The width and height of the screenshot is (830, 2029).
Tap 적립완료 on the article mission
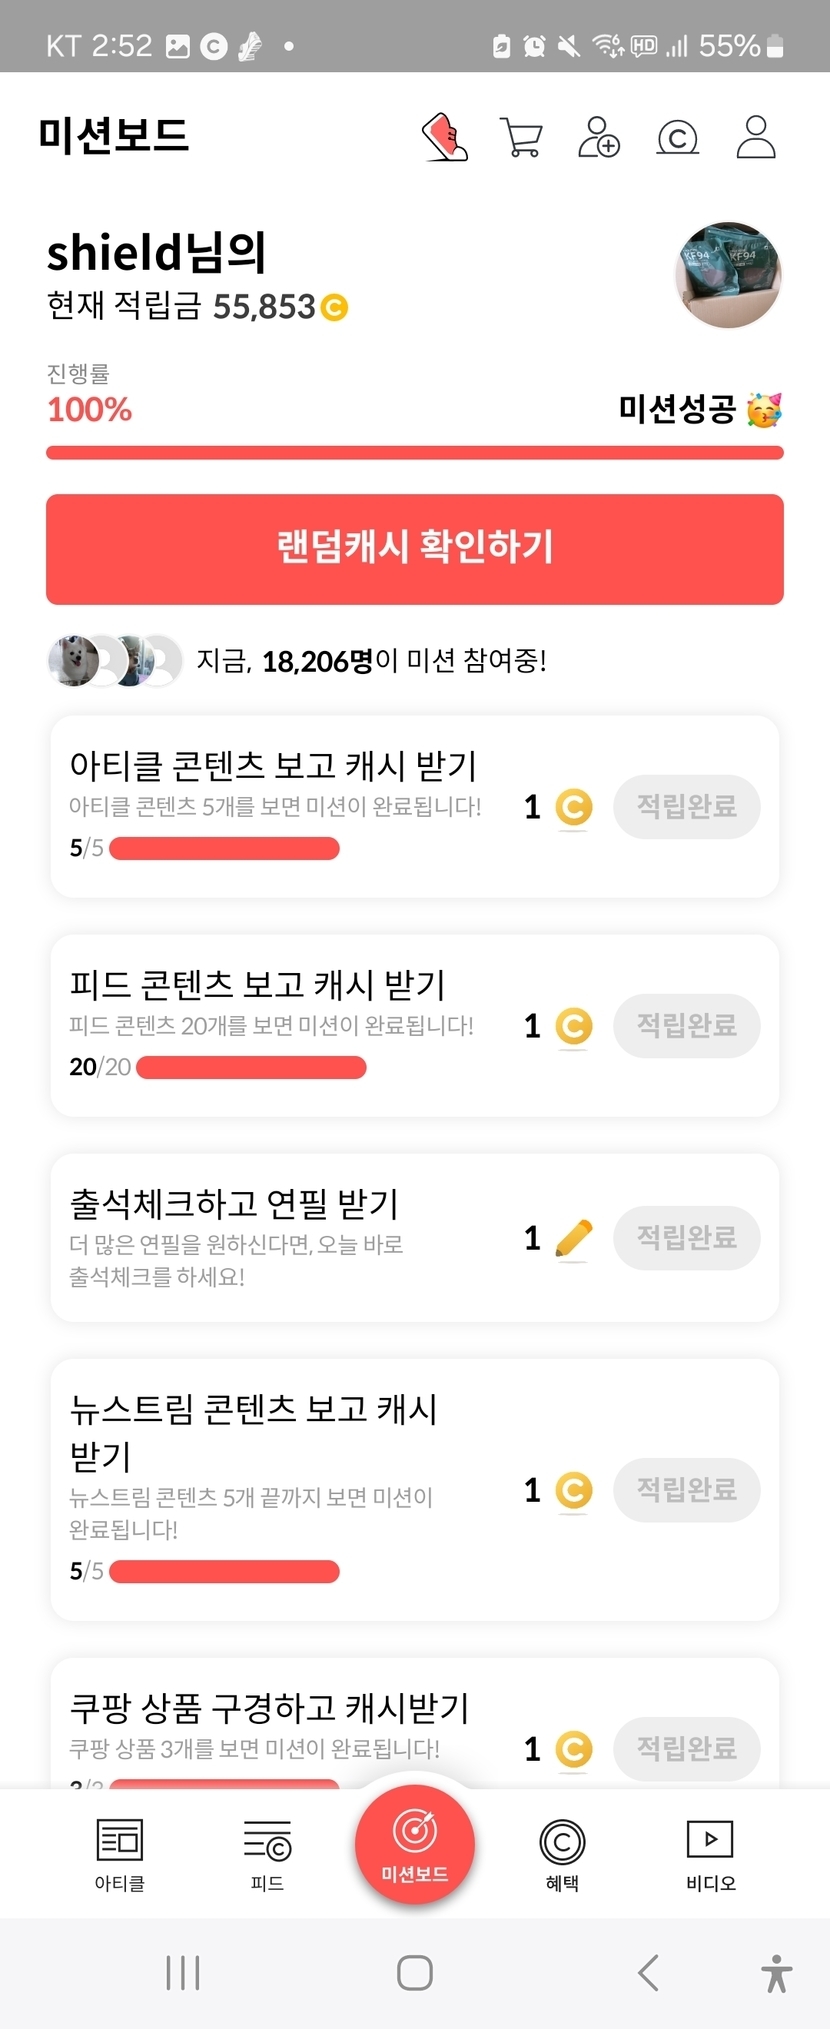[686, 807]
